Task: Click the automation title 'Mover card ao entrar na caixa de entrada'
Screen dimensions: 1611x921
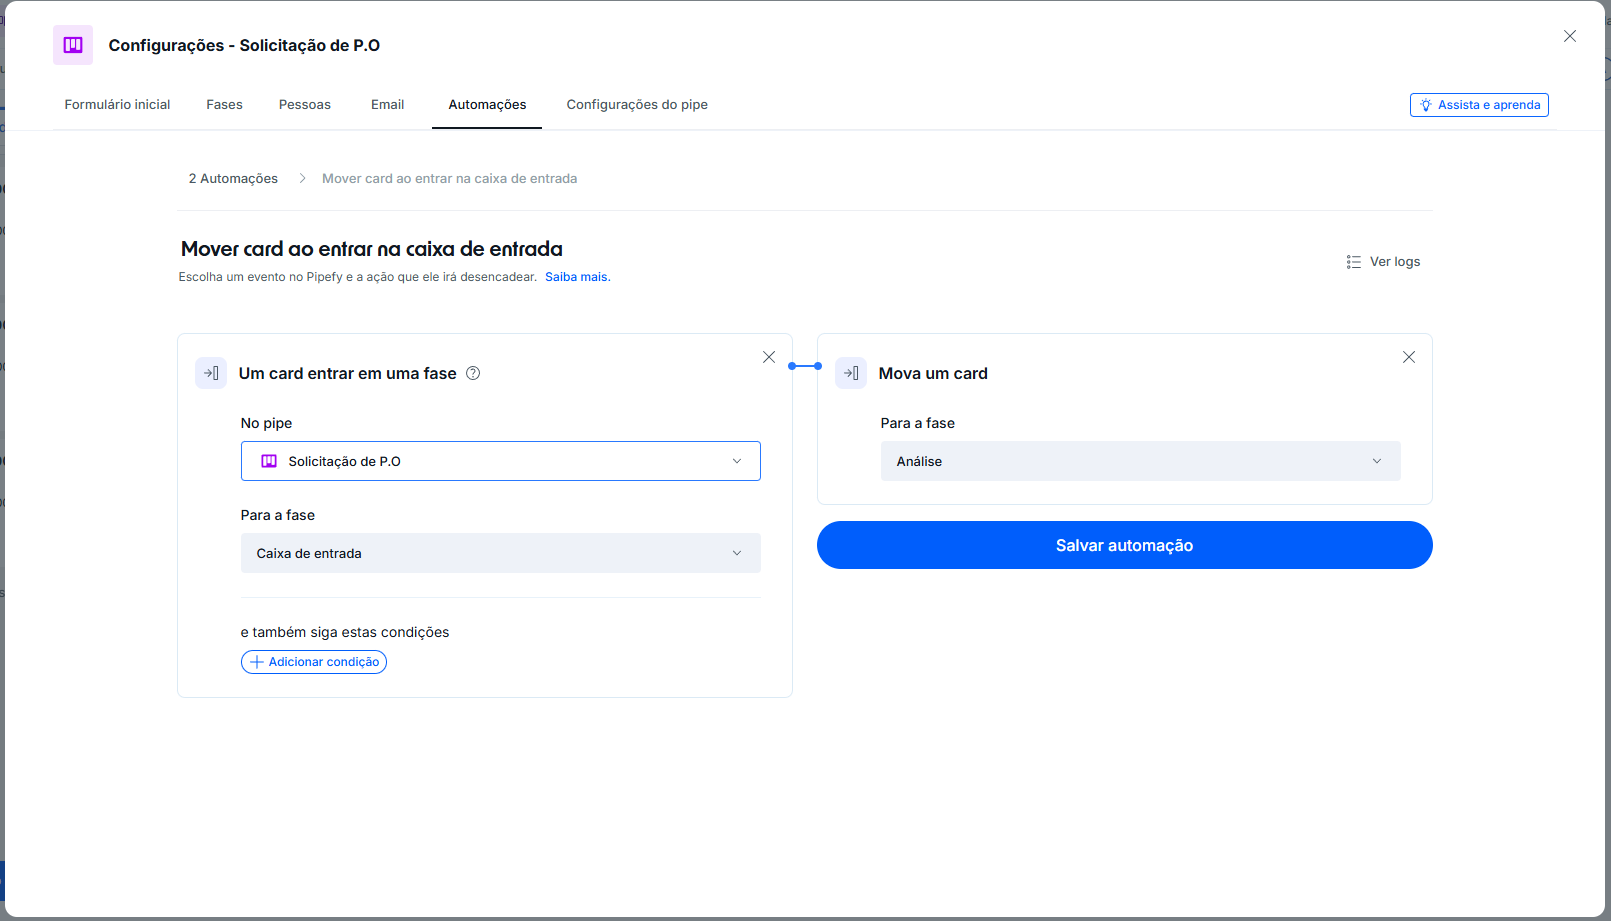Action: pyautogui.click(x=372, y=249)
